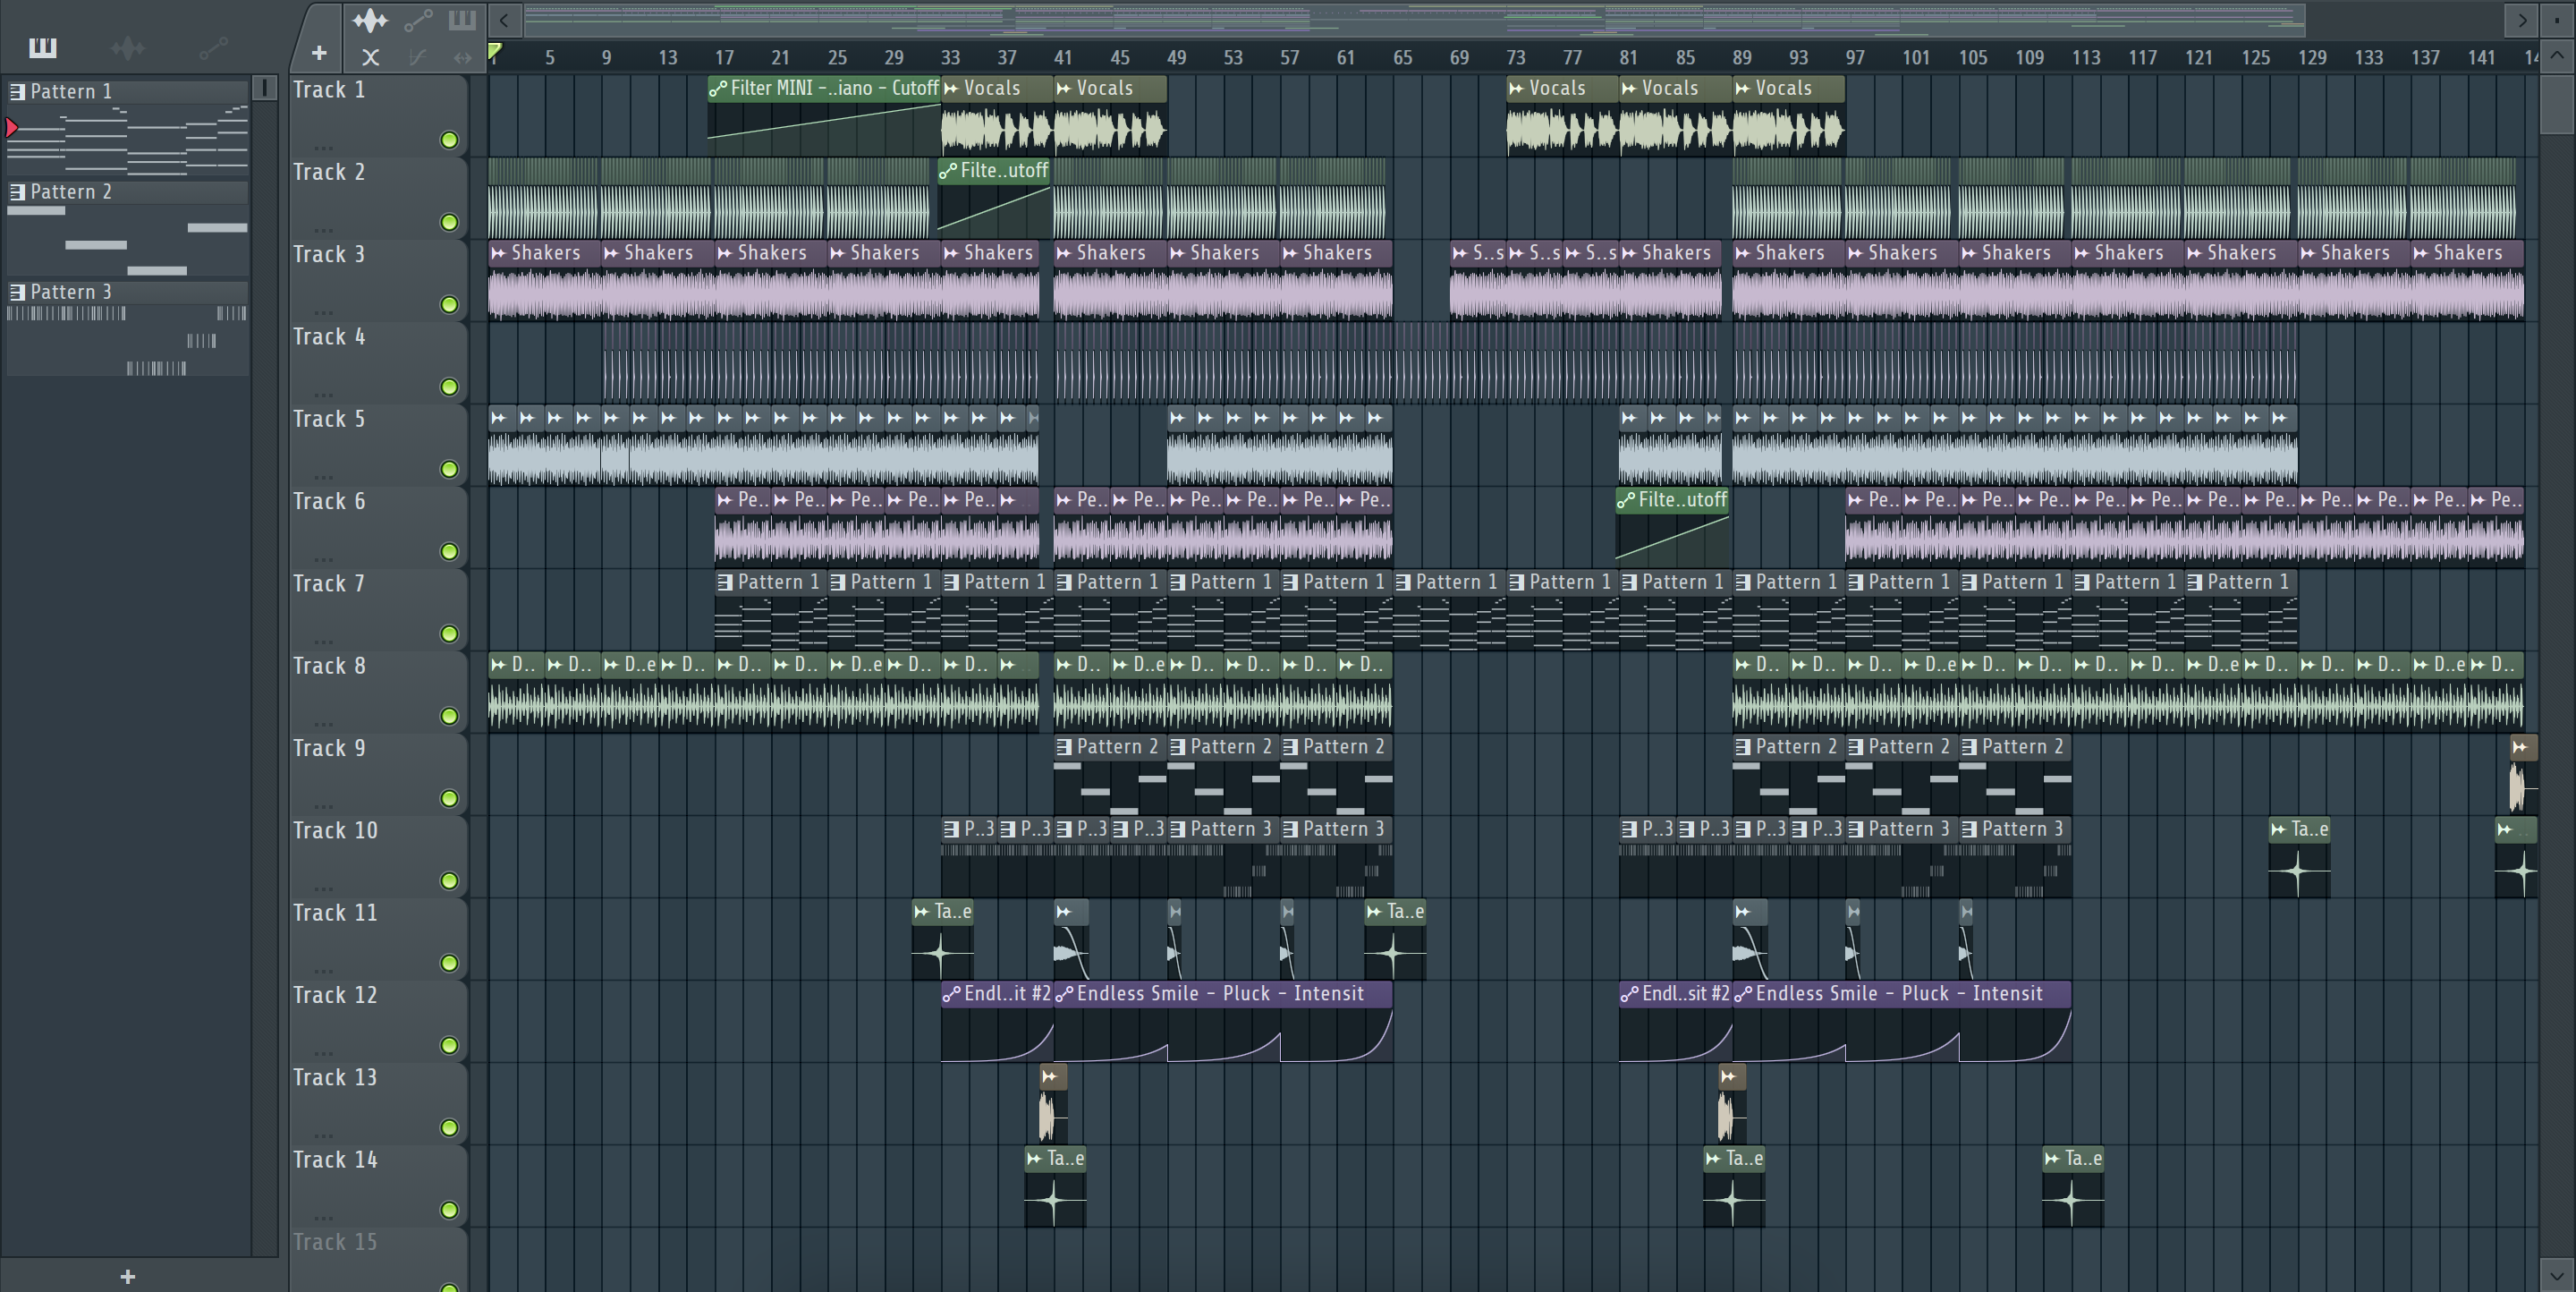Select the Track 10 header
2576x1292 pixels.
tap(378, 855)
